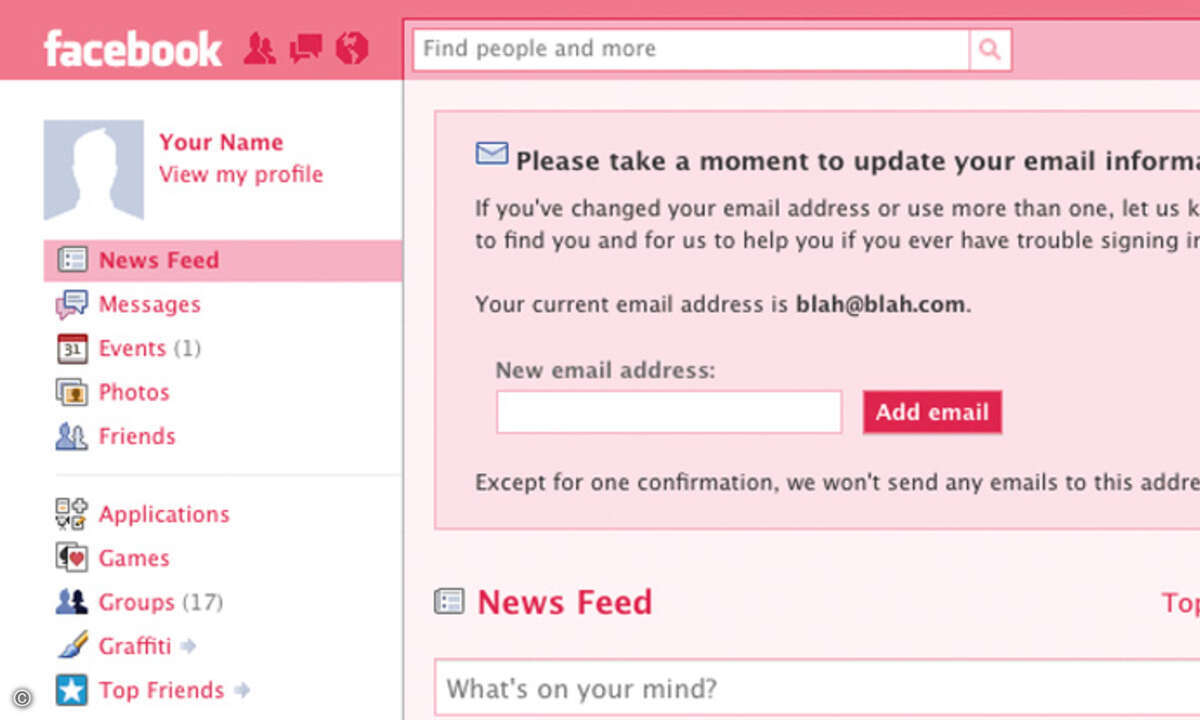Click the profile picture placeholder thumbnail
The height and width of the screenshot is (720, 1200).
point(94,170)
